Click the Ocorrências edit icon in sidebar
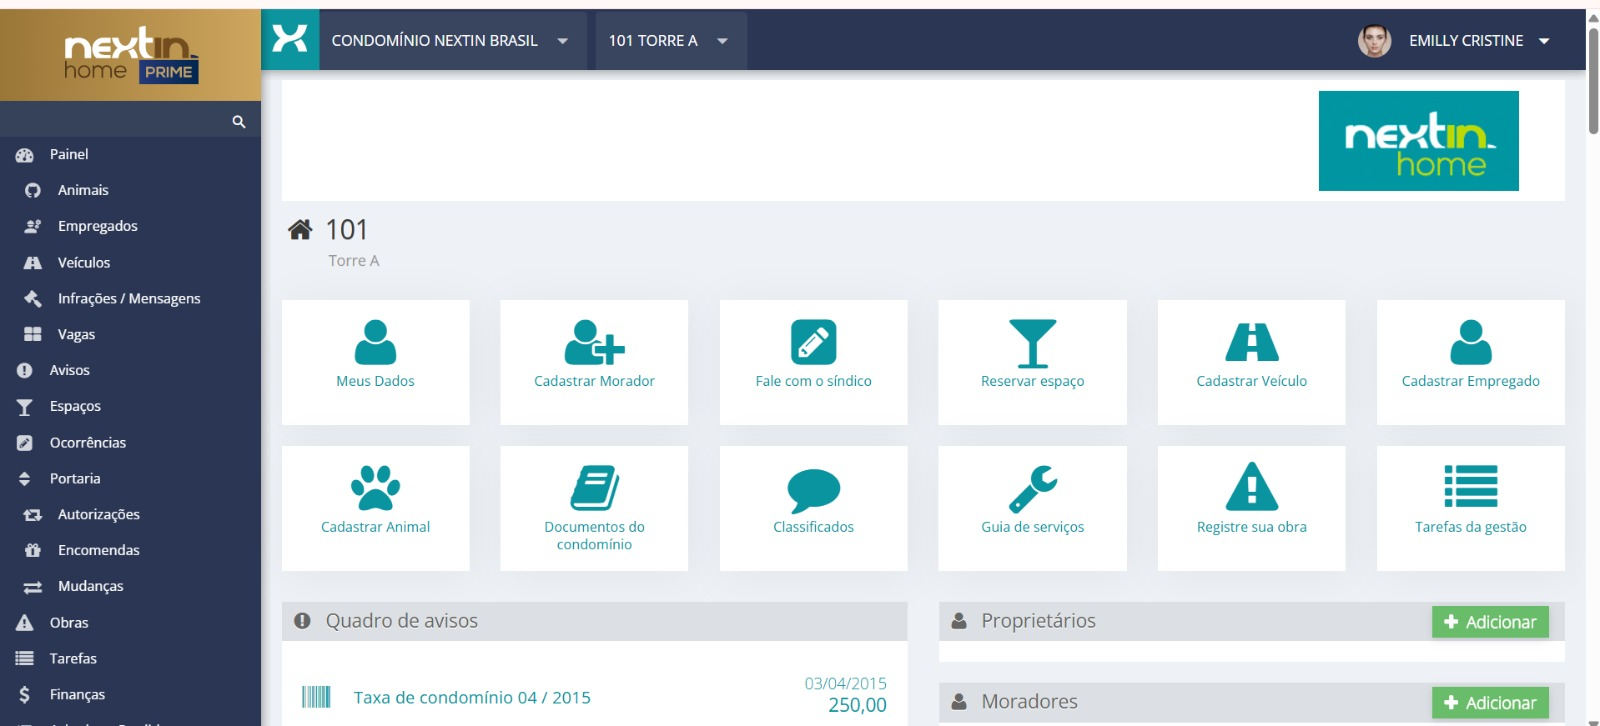The image size is (1600, 726). coord(25,443)
